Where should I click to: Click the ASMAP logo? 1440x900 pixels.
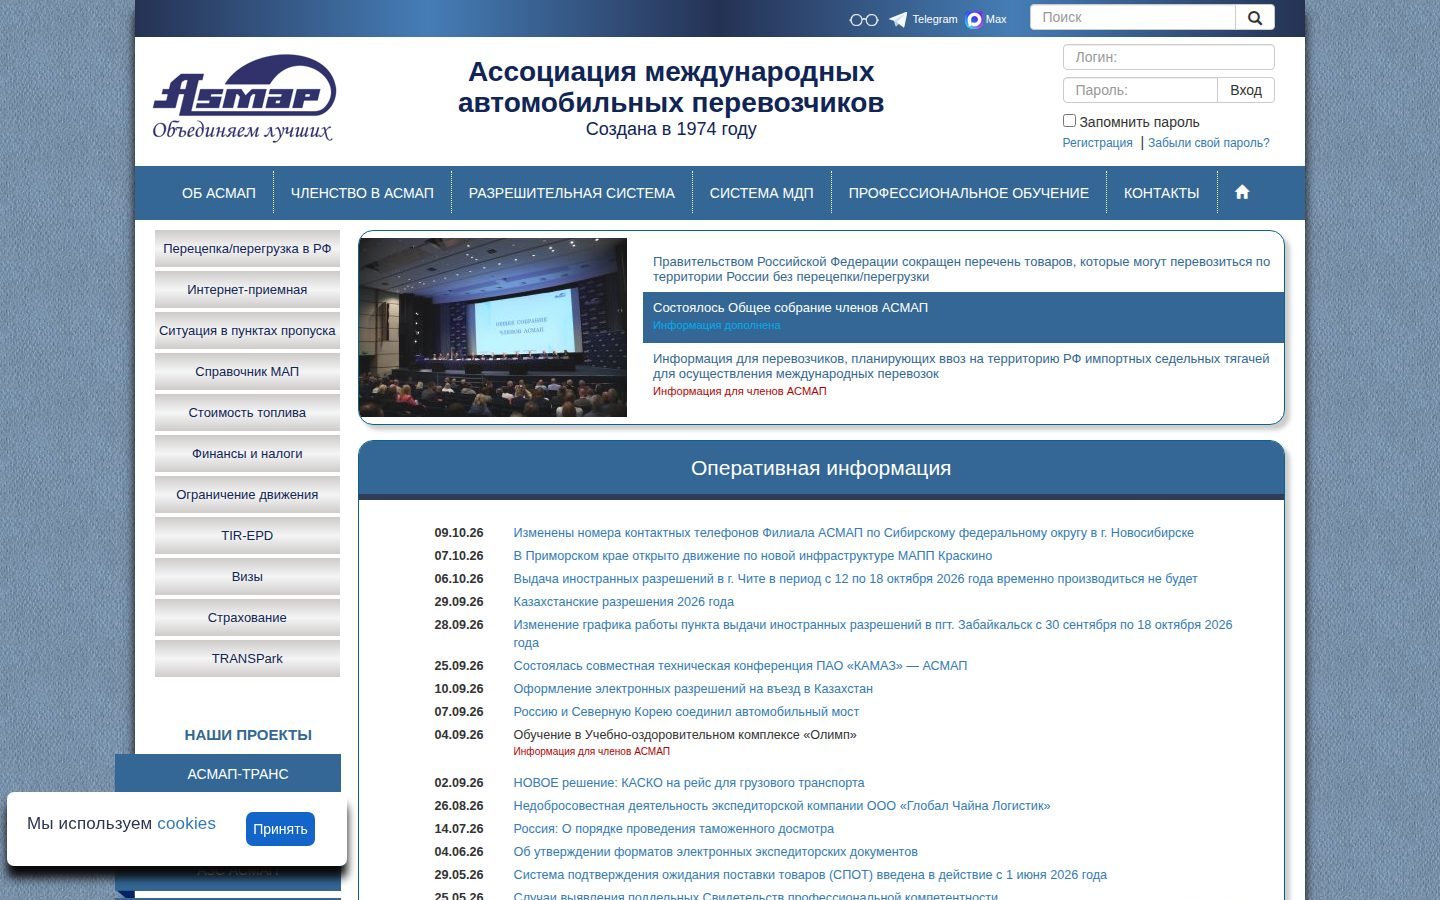click(x=243, y=97)
